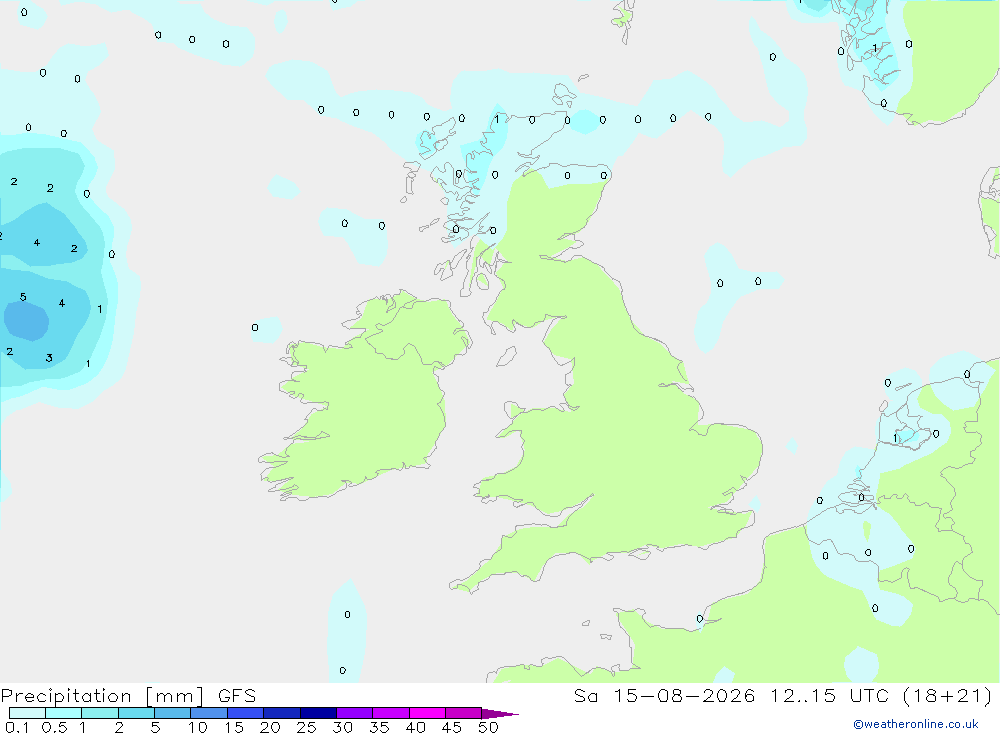The width and height of the screenshot is (1000, 733).
Task: Click the "45" legend tick label
Action: (452, 727)
